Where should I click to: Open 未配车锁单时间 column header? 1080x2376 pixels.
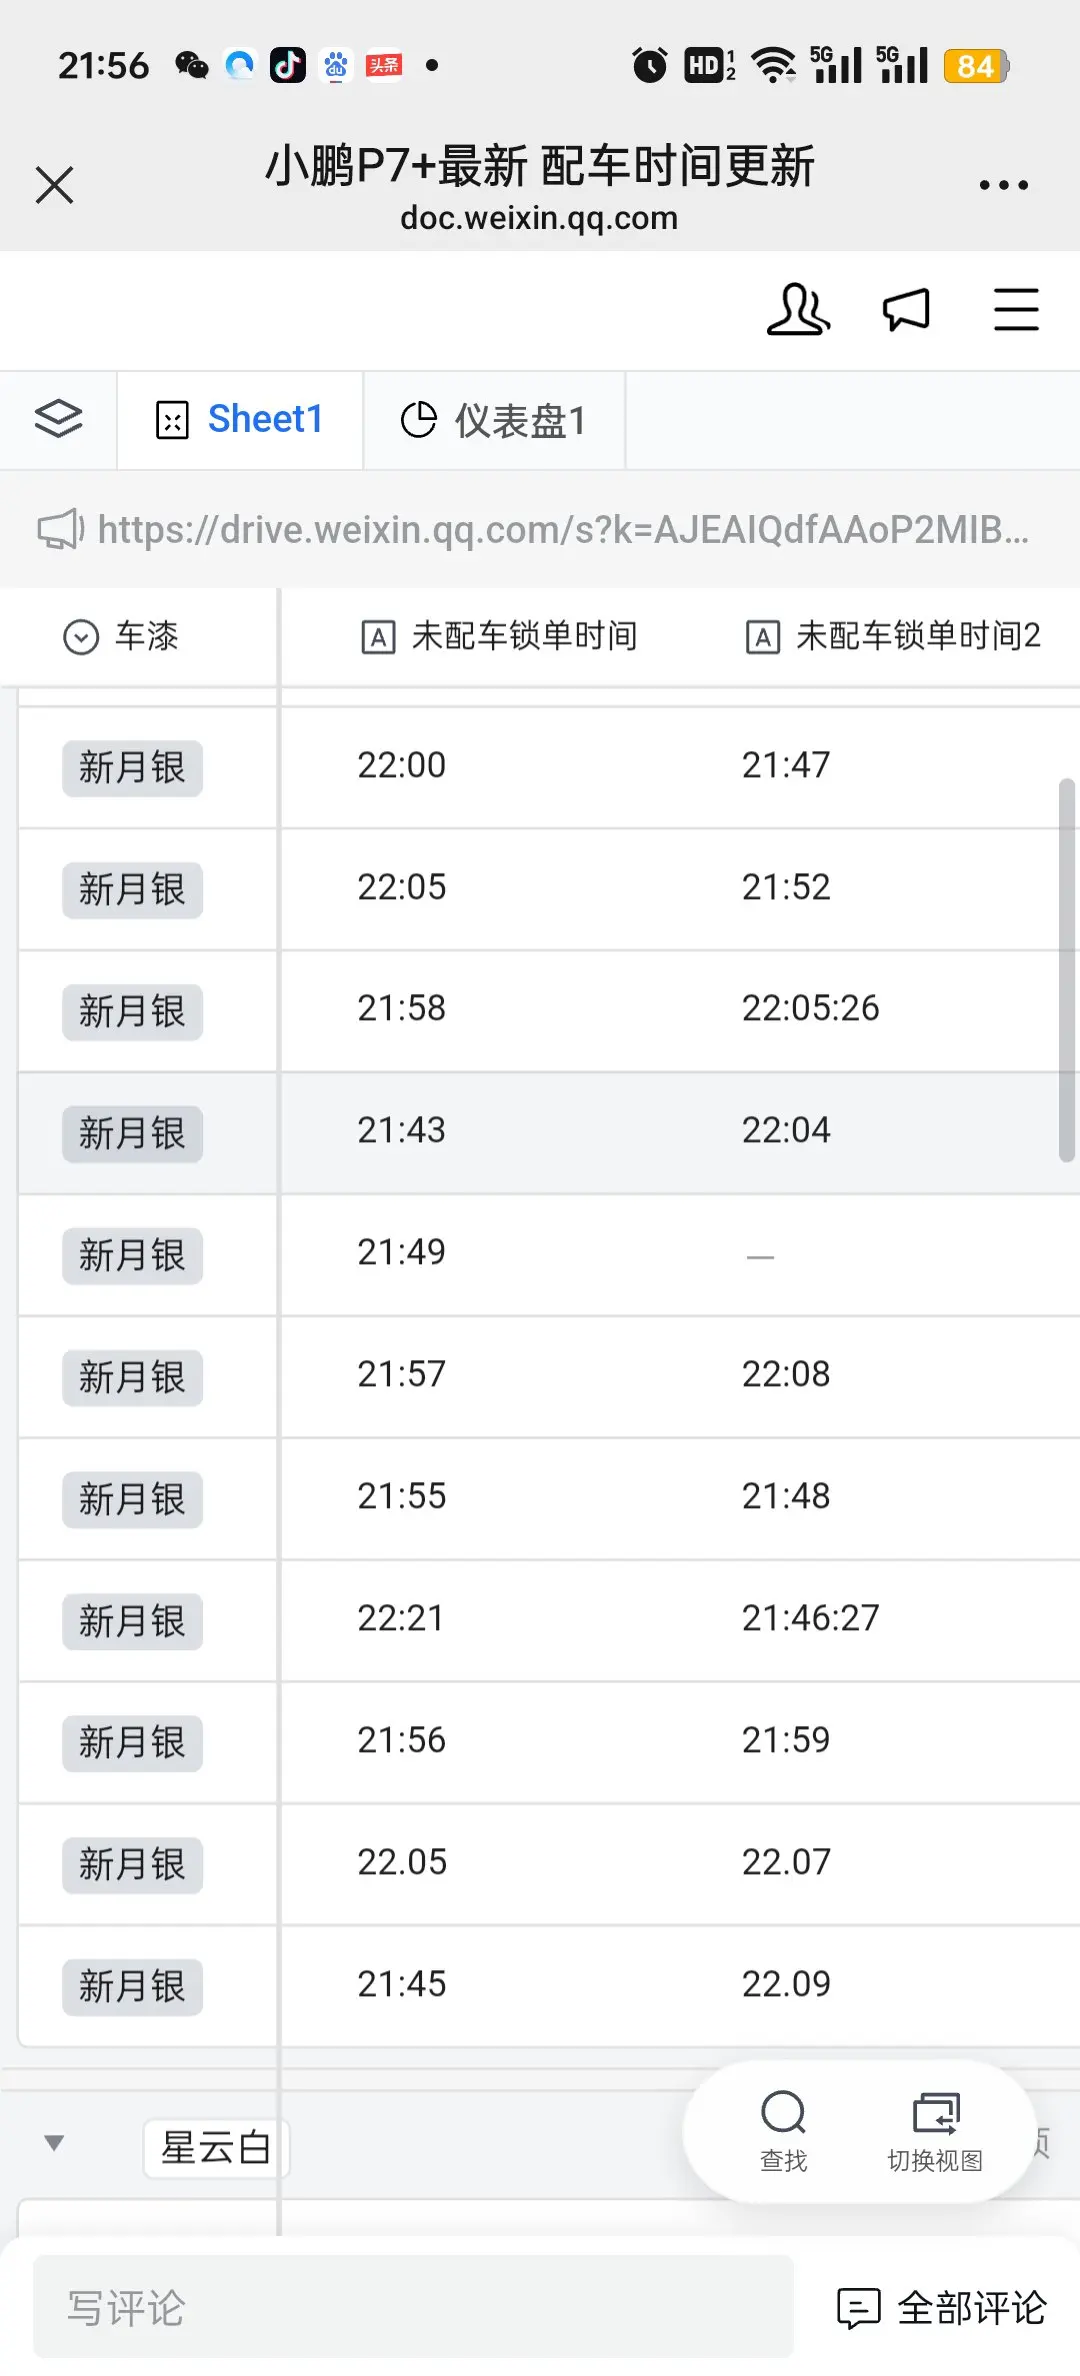click(x=499, y=636)
